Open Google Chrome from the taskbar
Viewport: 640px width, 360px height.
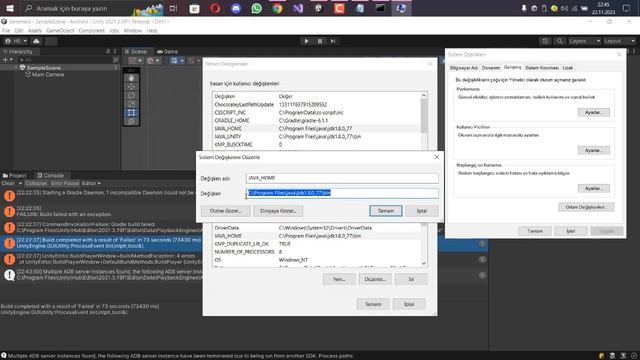point(277,8)
